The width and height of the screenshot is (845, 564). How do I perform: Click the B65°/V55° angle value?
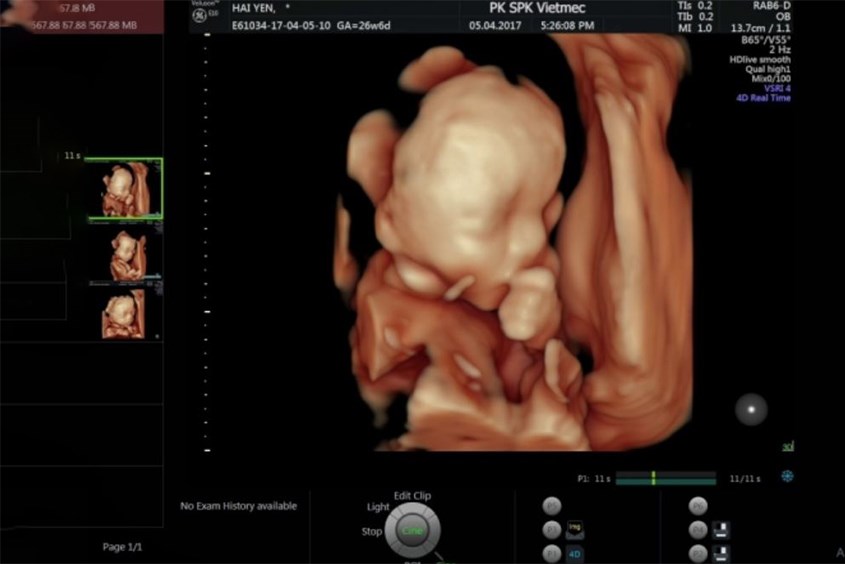click(x=766, y=40)
